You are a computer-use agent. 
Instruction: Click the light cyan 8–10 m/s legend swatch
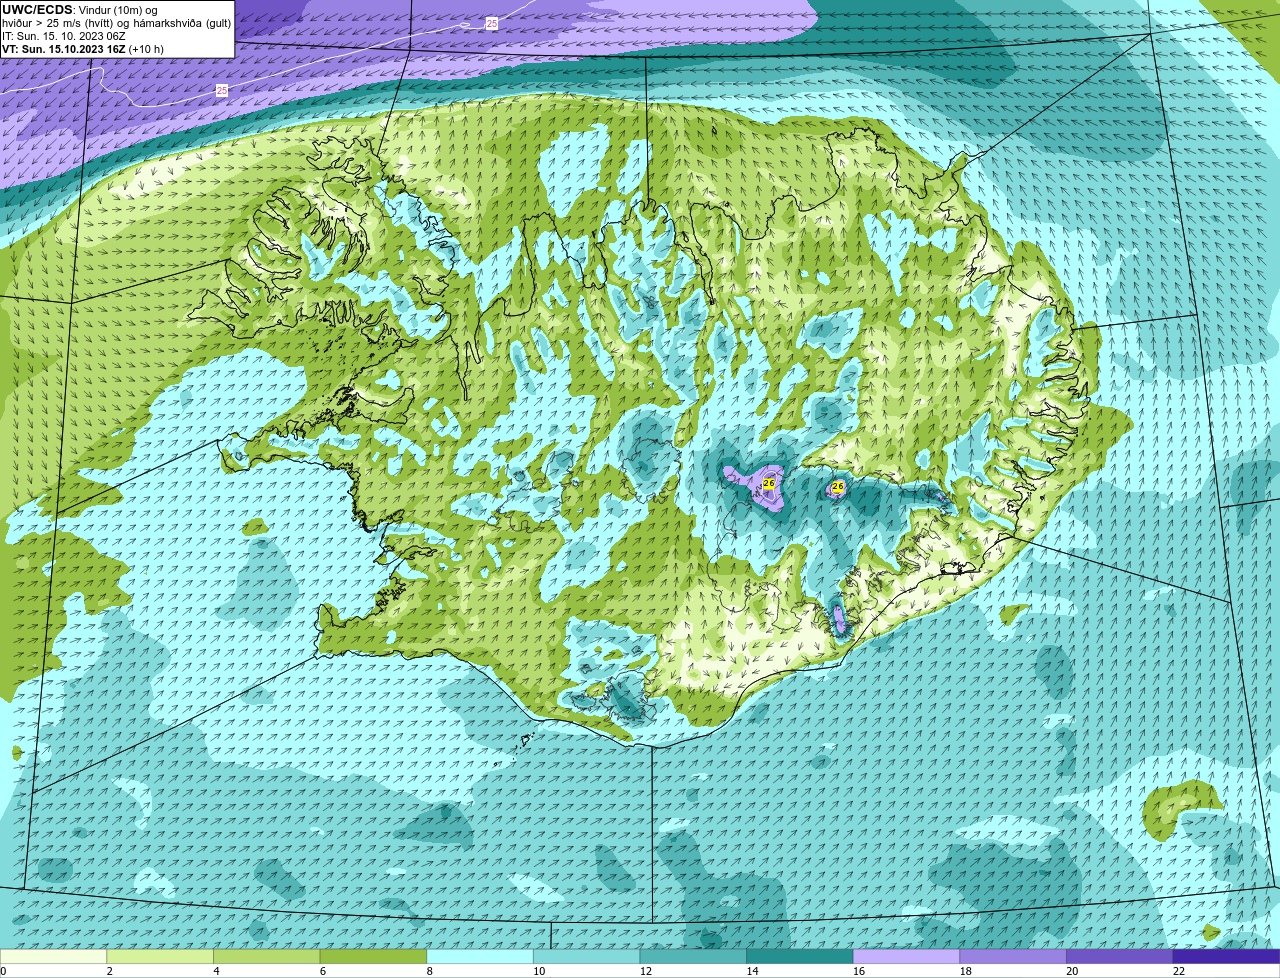(x=480, y=956)
